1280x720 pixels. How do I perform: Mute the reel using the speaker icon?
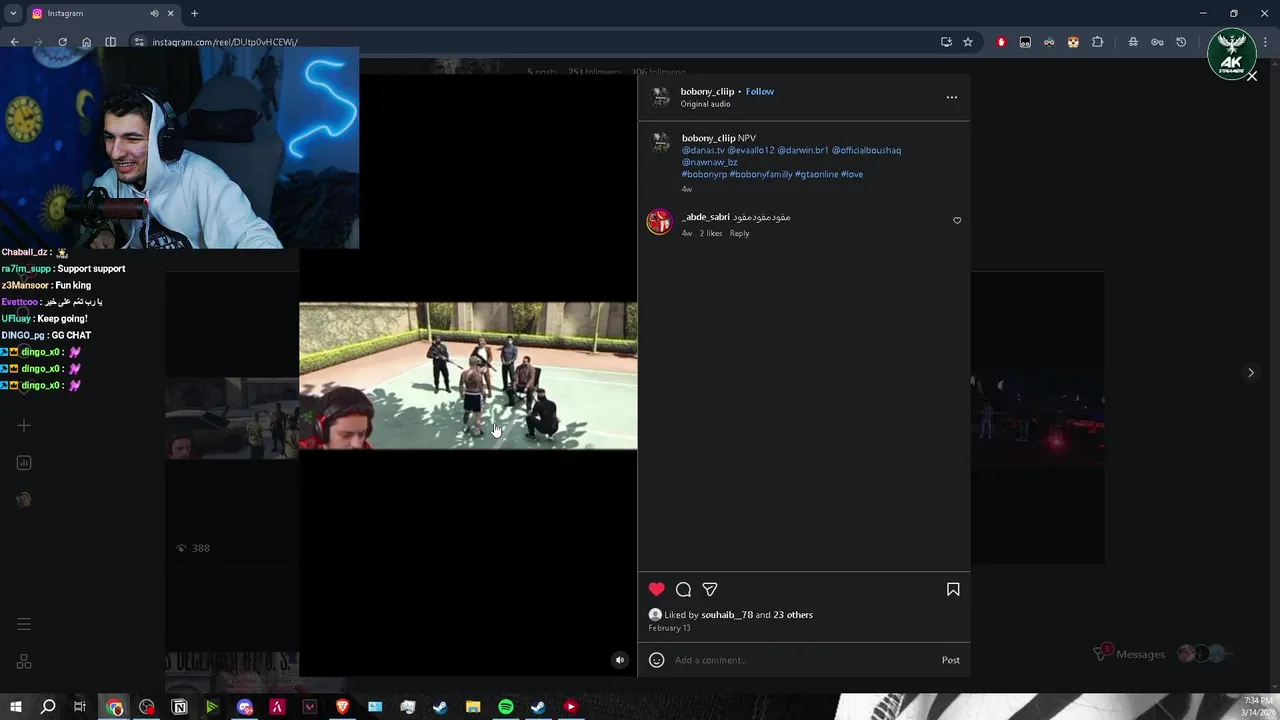tap(620, 660)
